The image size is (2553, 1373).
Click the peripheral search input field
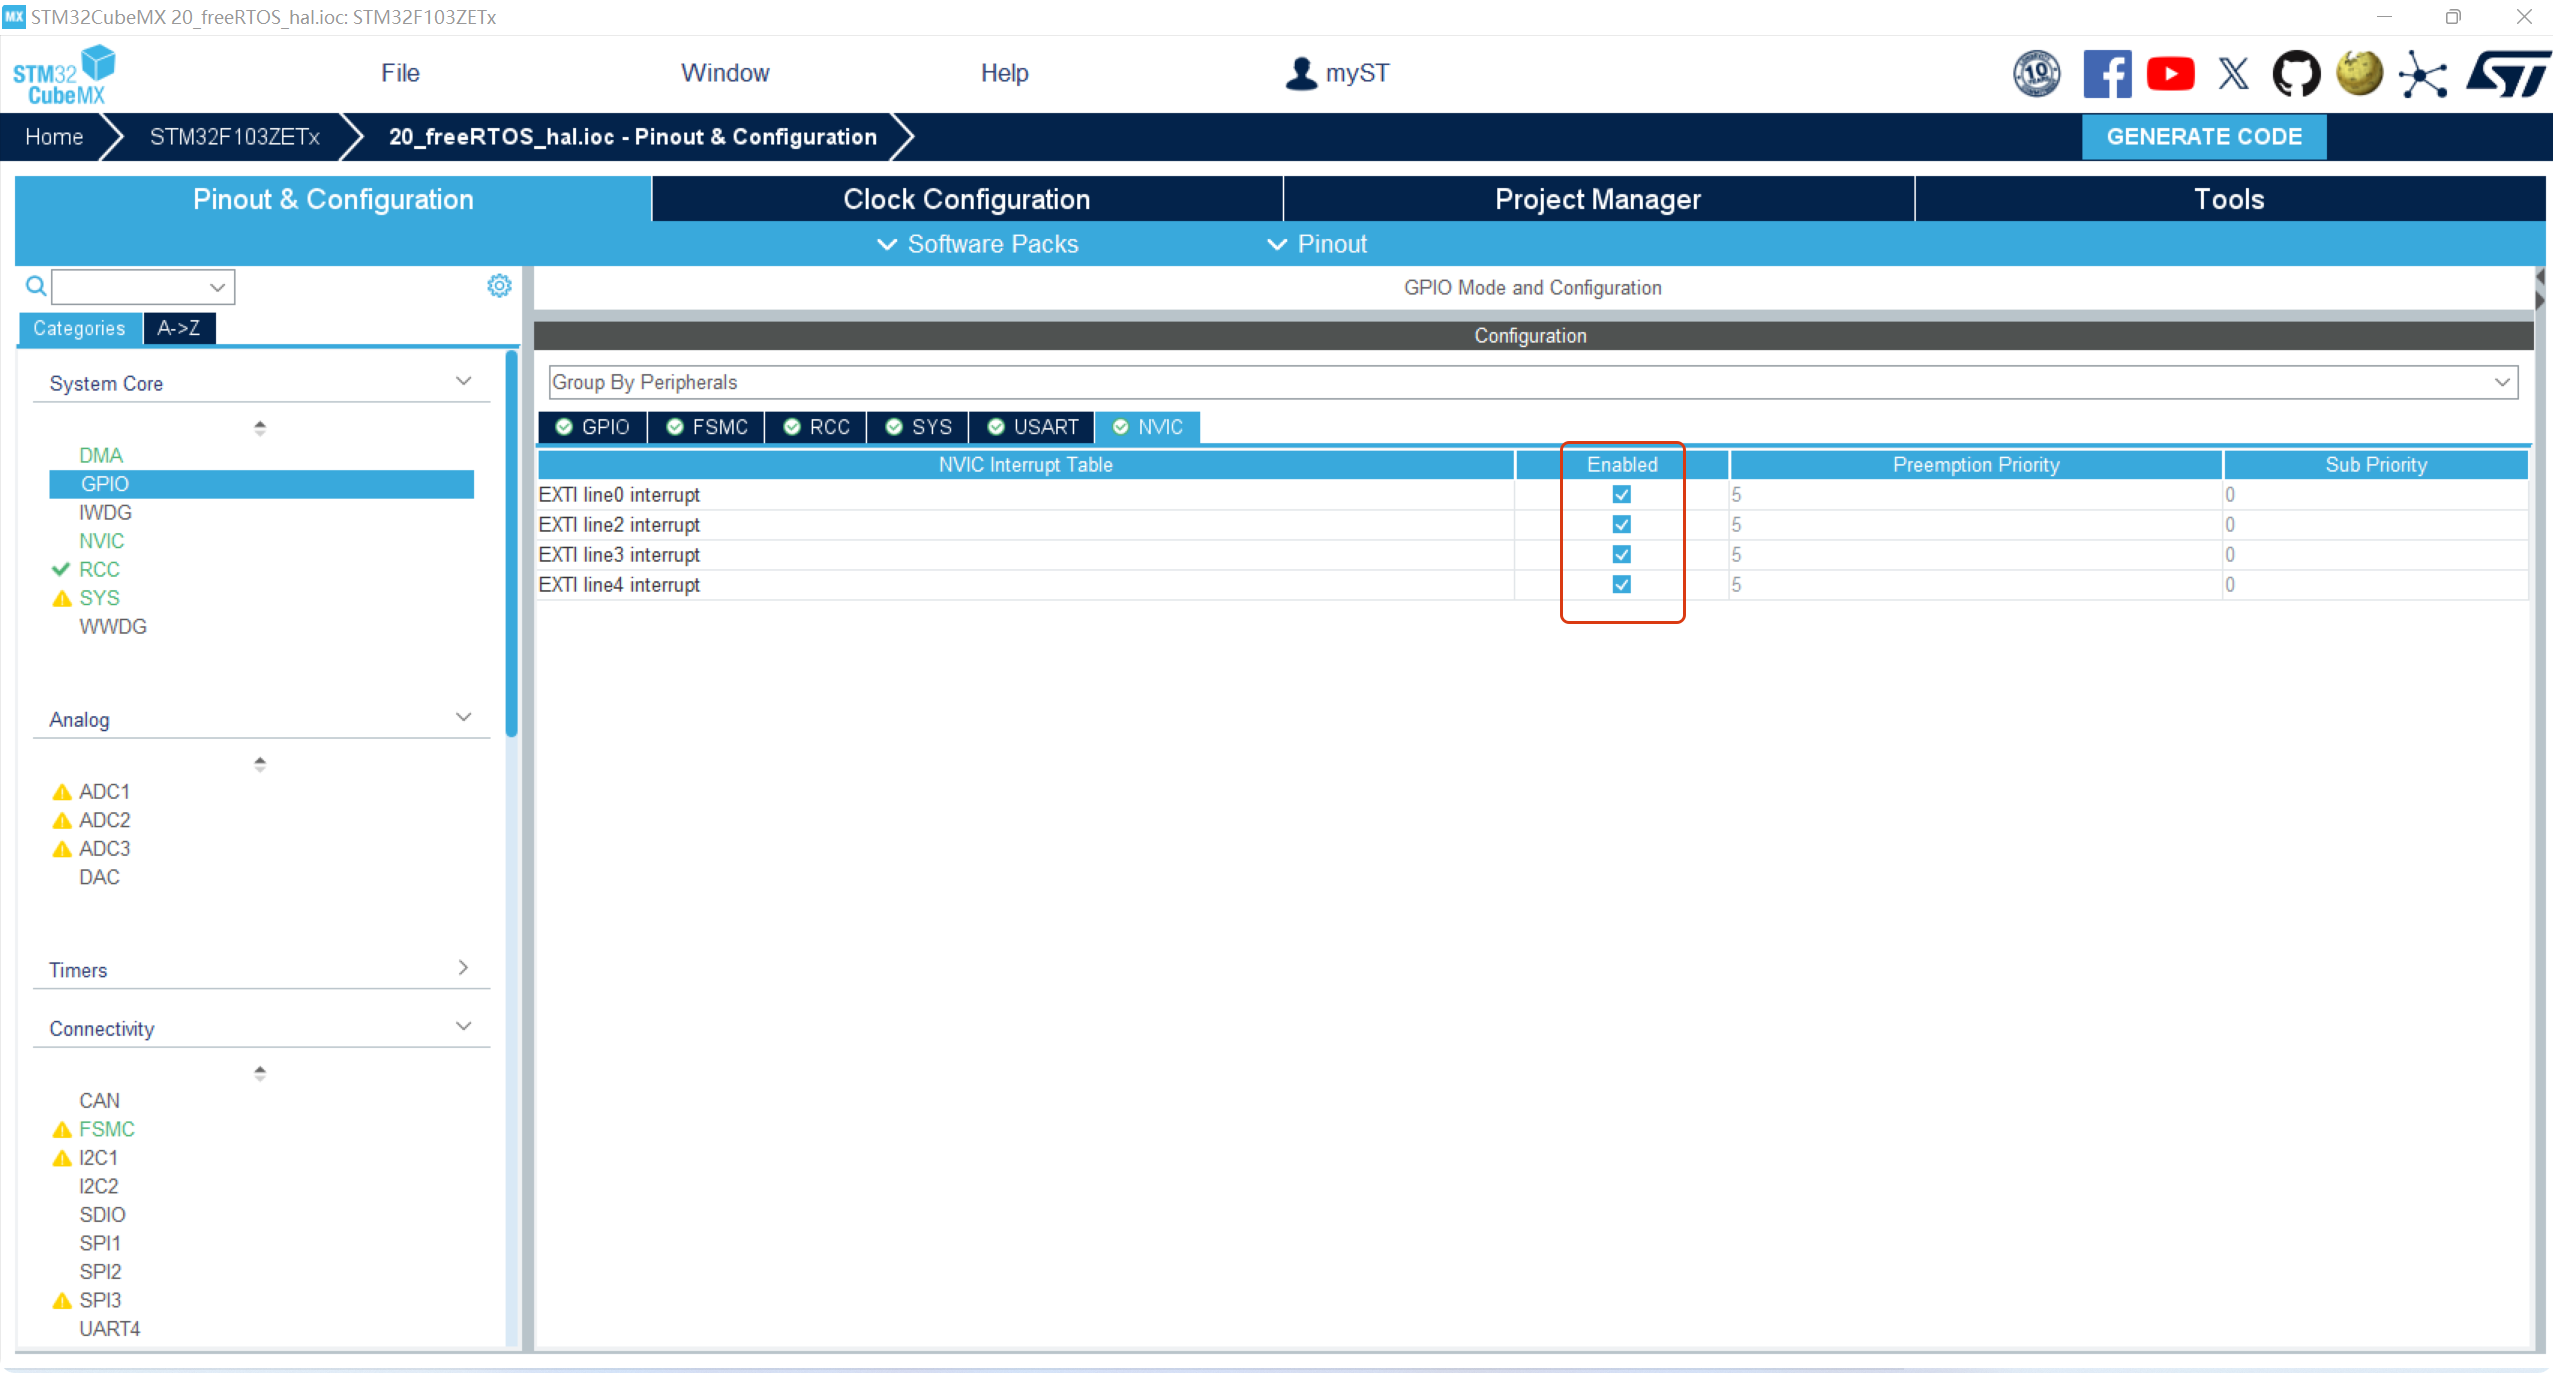tap(132, 287)
